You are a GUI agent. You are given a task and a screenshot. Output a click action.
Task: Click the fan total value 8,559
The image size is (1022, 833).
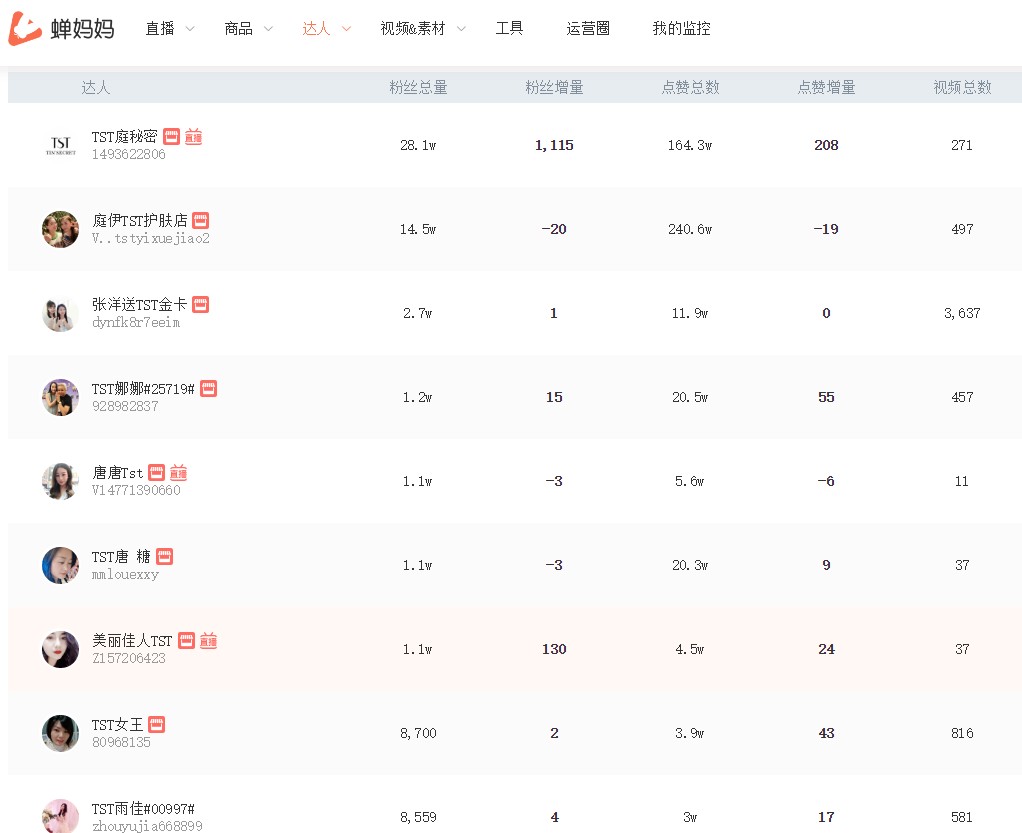tap(418, 818)
